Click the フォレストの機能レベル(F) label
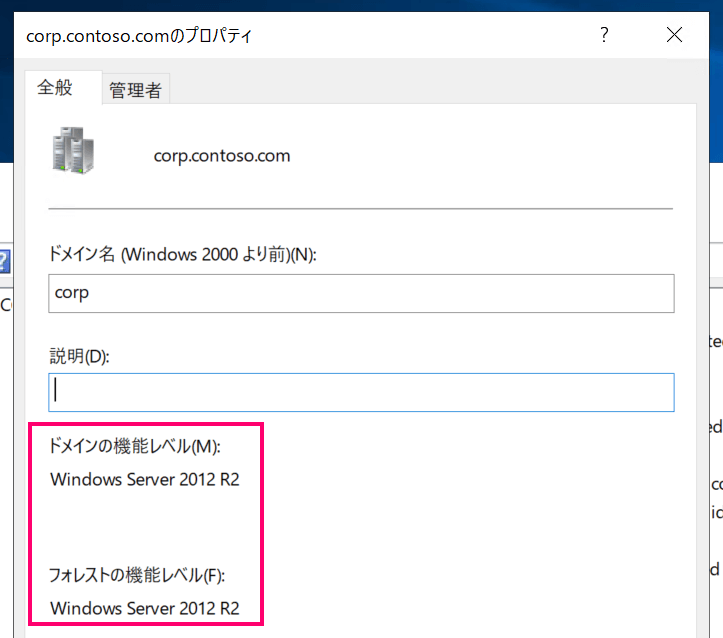The height and width of the screenshot is (638, 723). point(136,575)
